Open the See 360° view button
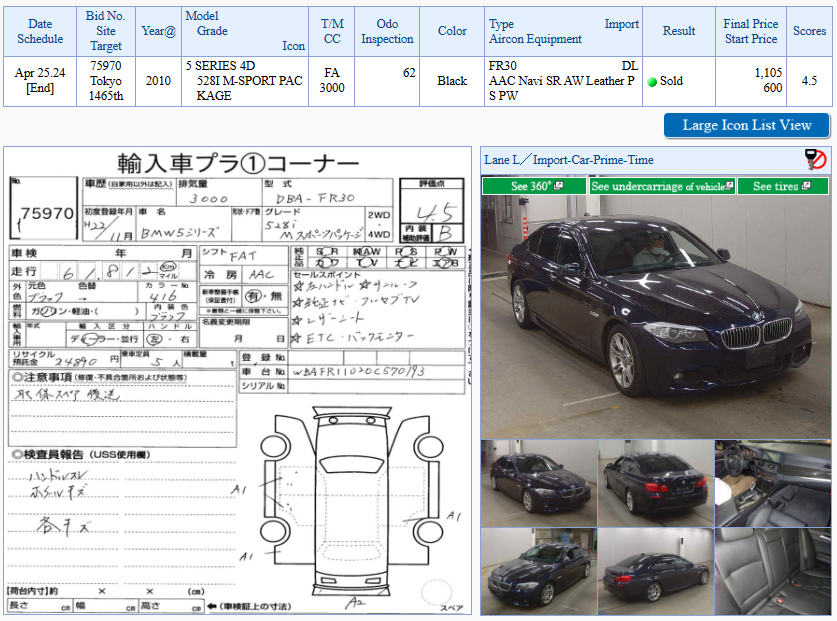This screenshot has width=837, height=621. click(x=534, y=186)
